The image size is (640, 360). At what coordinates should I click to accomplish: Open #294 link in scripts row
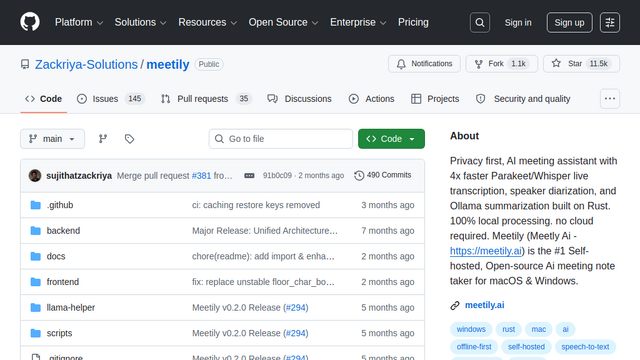tap(296, 333)
